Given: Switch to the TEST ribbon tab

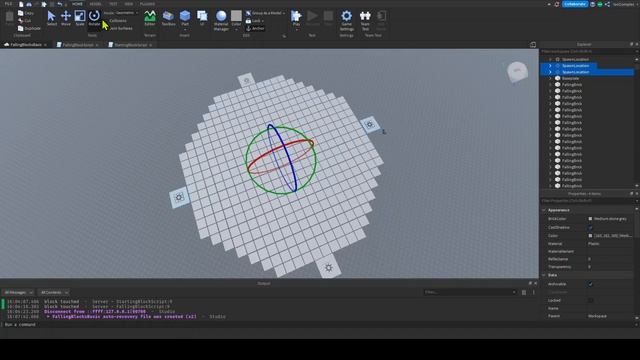Looking at the screenshot, I should 113,4.
